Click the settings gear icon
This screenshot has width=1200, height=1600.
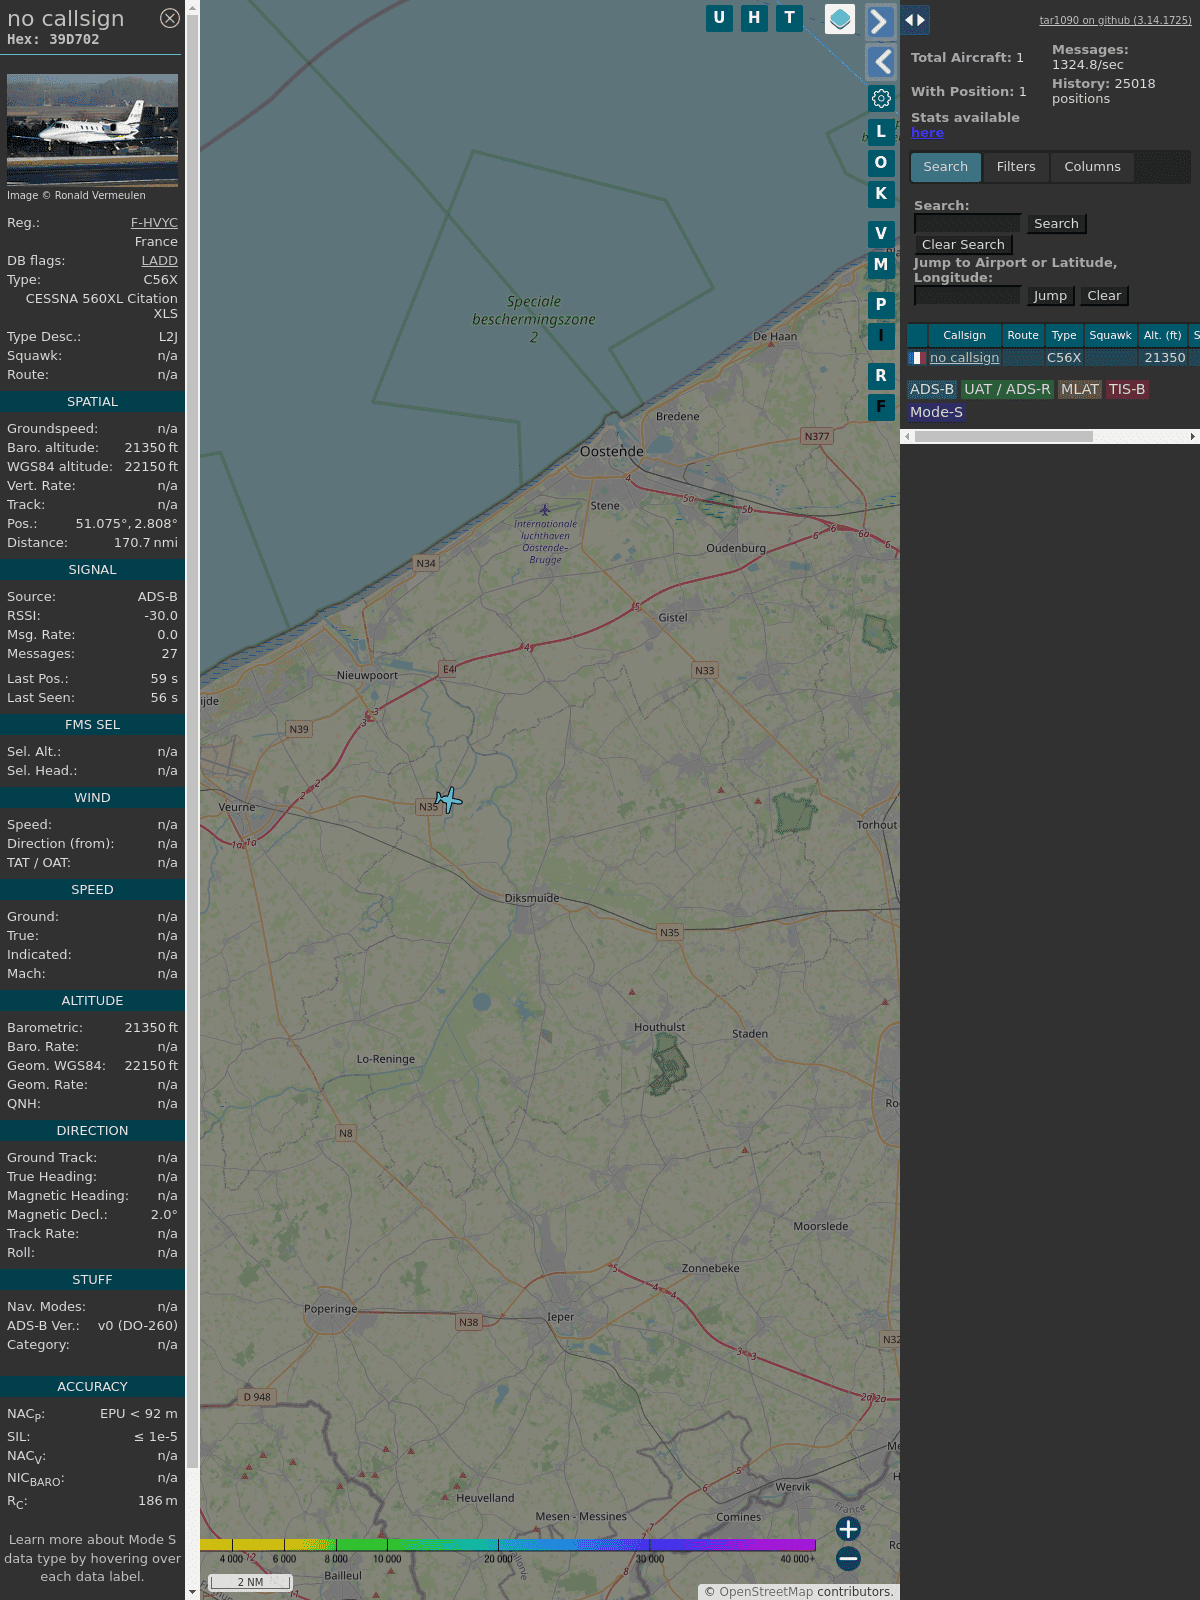coord(881,98)
